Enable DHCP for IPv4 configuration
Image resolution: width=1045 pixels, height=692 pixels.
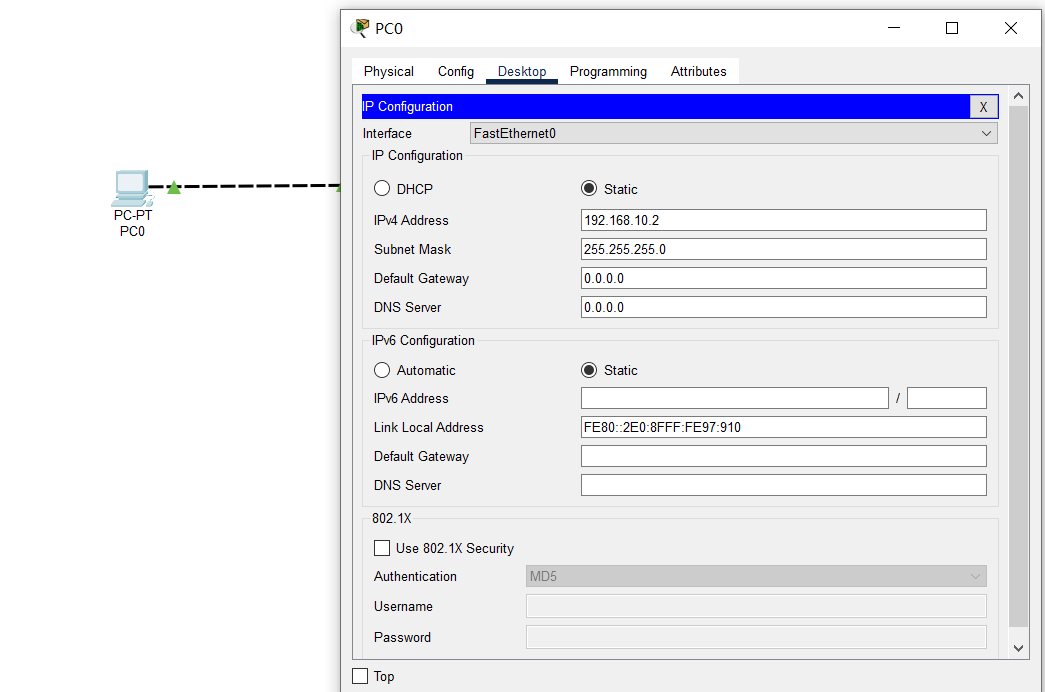381,188
